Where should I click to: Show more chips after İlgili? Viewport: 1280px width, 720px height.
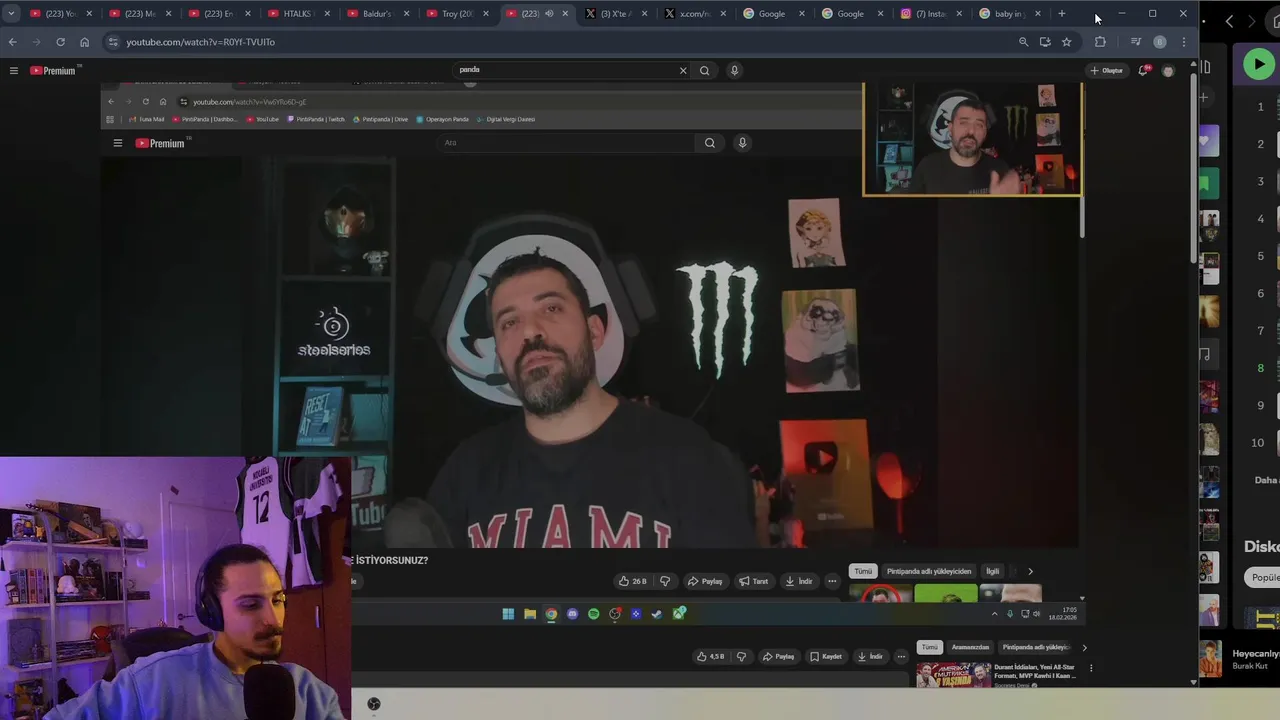[x=1030, y=571]
